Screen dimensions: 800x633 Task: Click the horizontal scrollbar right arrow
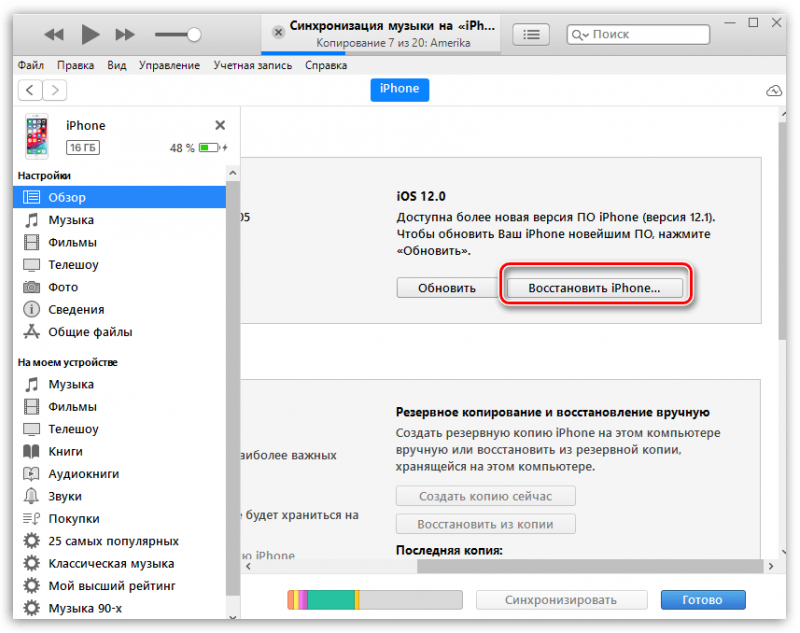[x=771, y=566]
